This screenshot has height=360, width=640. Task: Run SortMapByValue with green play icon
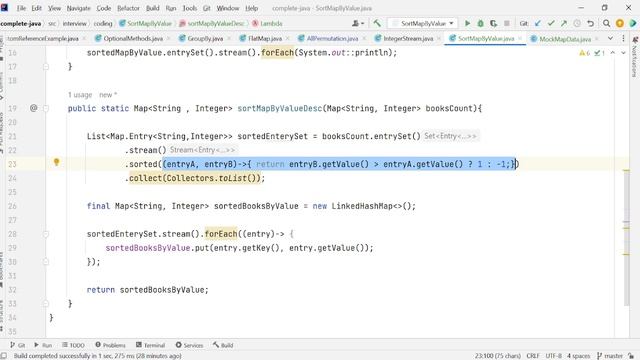coord(467,23)
